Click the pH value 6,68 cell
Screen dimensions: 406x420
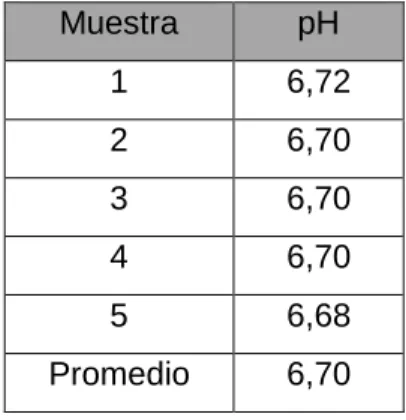click(319, 324)
